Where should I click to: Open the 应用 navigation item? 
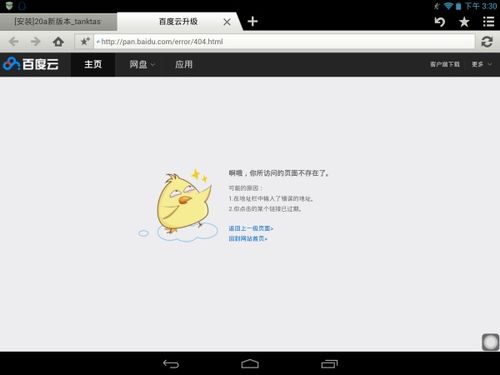pos(184,64)
